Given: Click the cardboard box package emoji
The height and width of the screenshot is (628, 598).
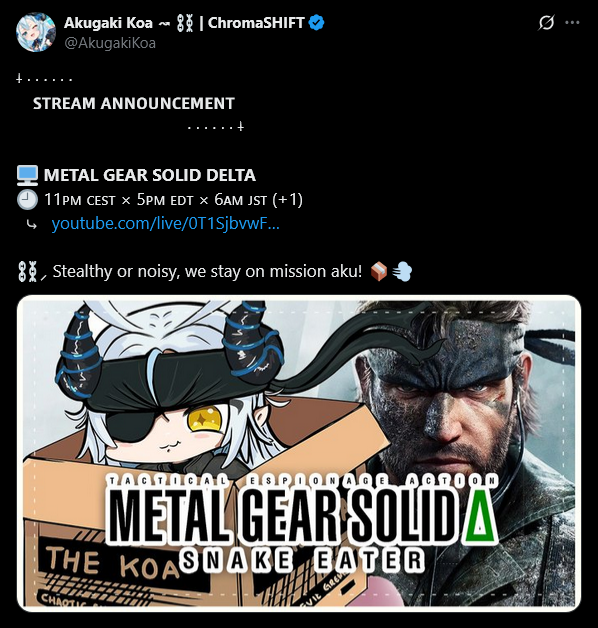Looking at the screenshot, I should coord(379,271).
